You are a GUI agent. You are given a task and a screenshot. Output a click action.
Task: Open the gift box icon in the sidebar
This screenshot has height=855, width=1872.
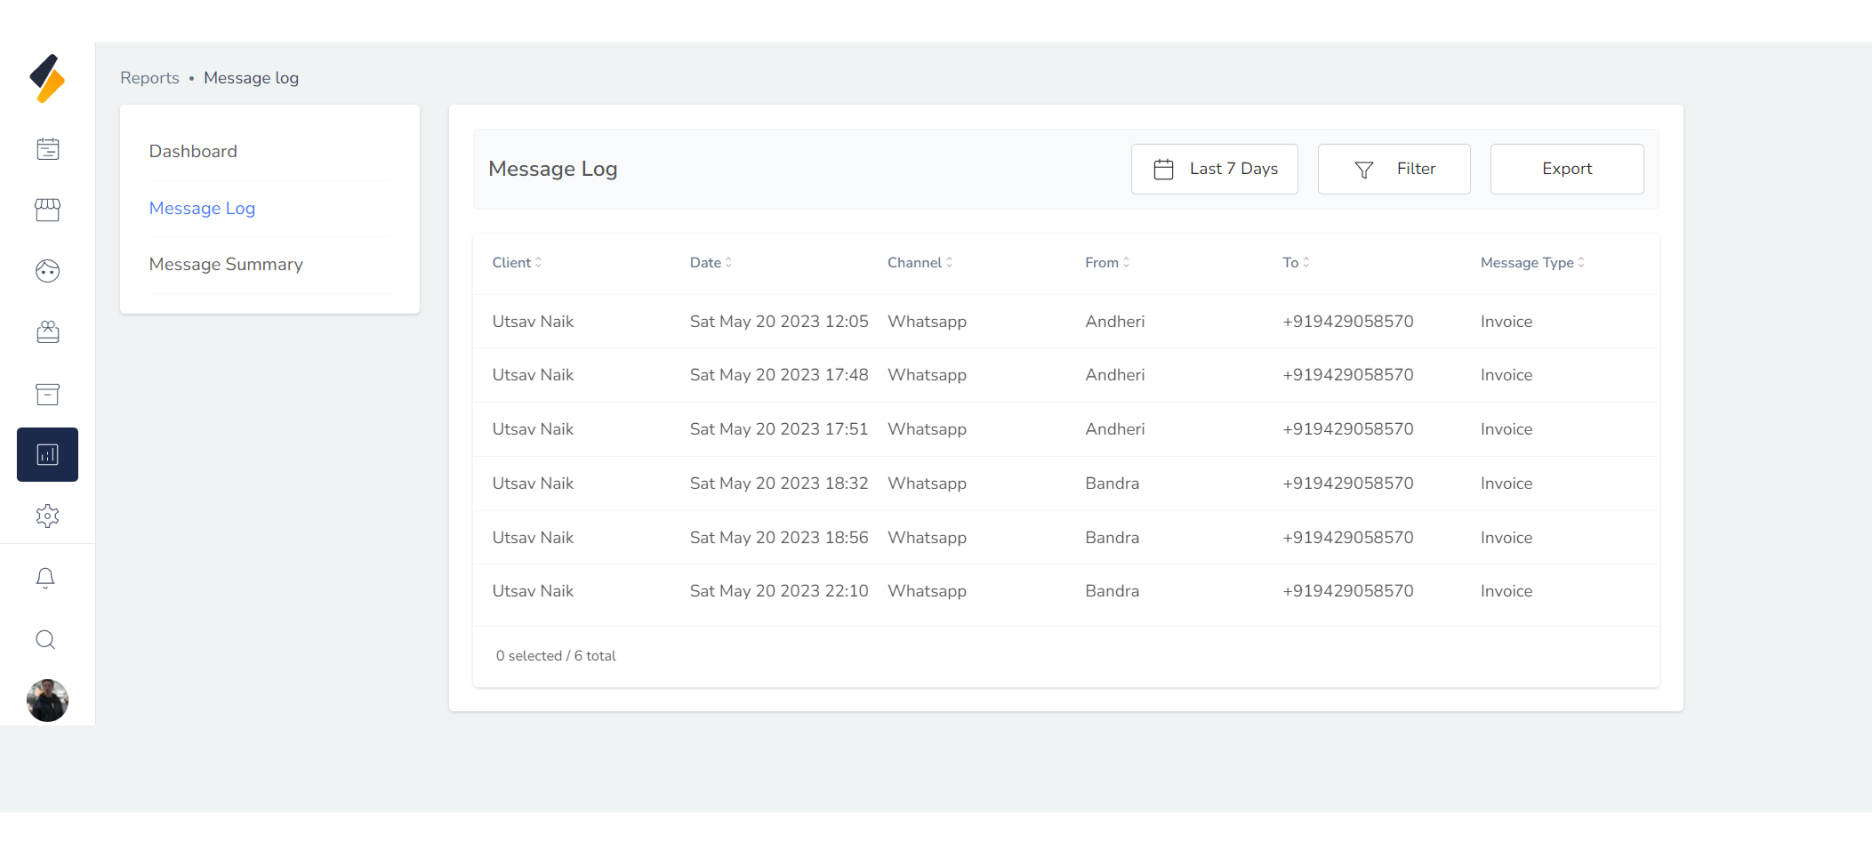[47, 332]
